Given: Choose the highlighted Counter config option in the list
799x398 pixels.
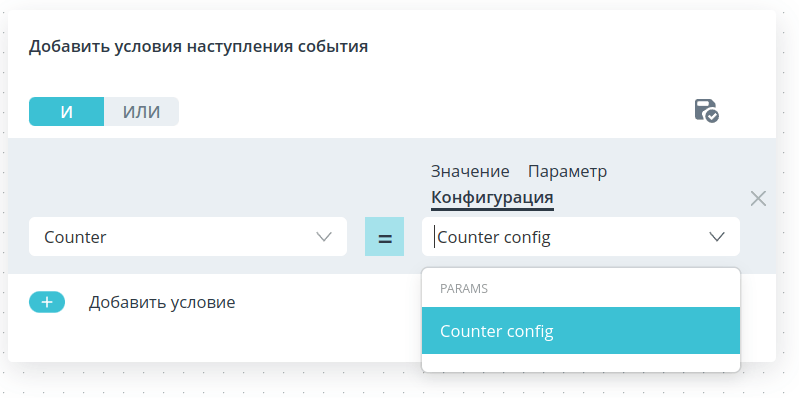Looking at the screenshot, I should (581, 331).
